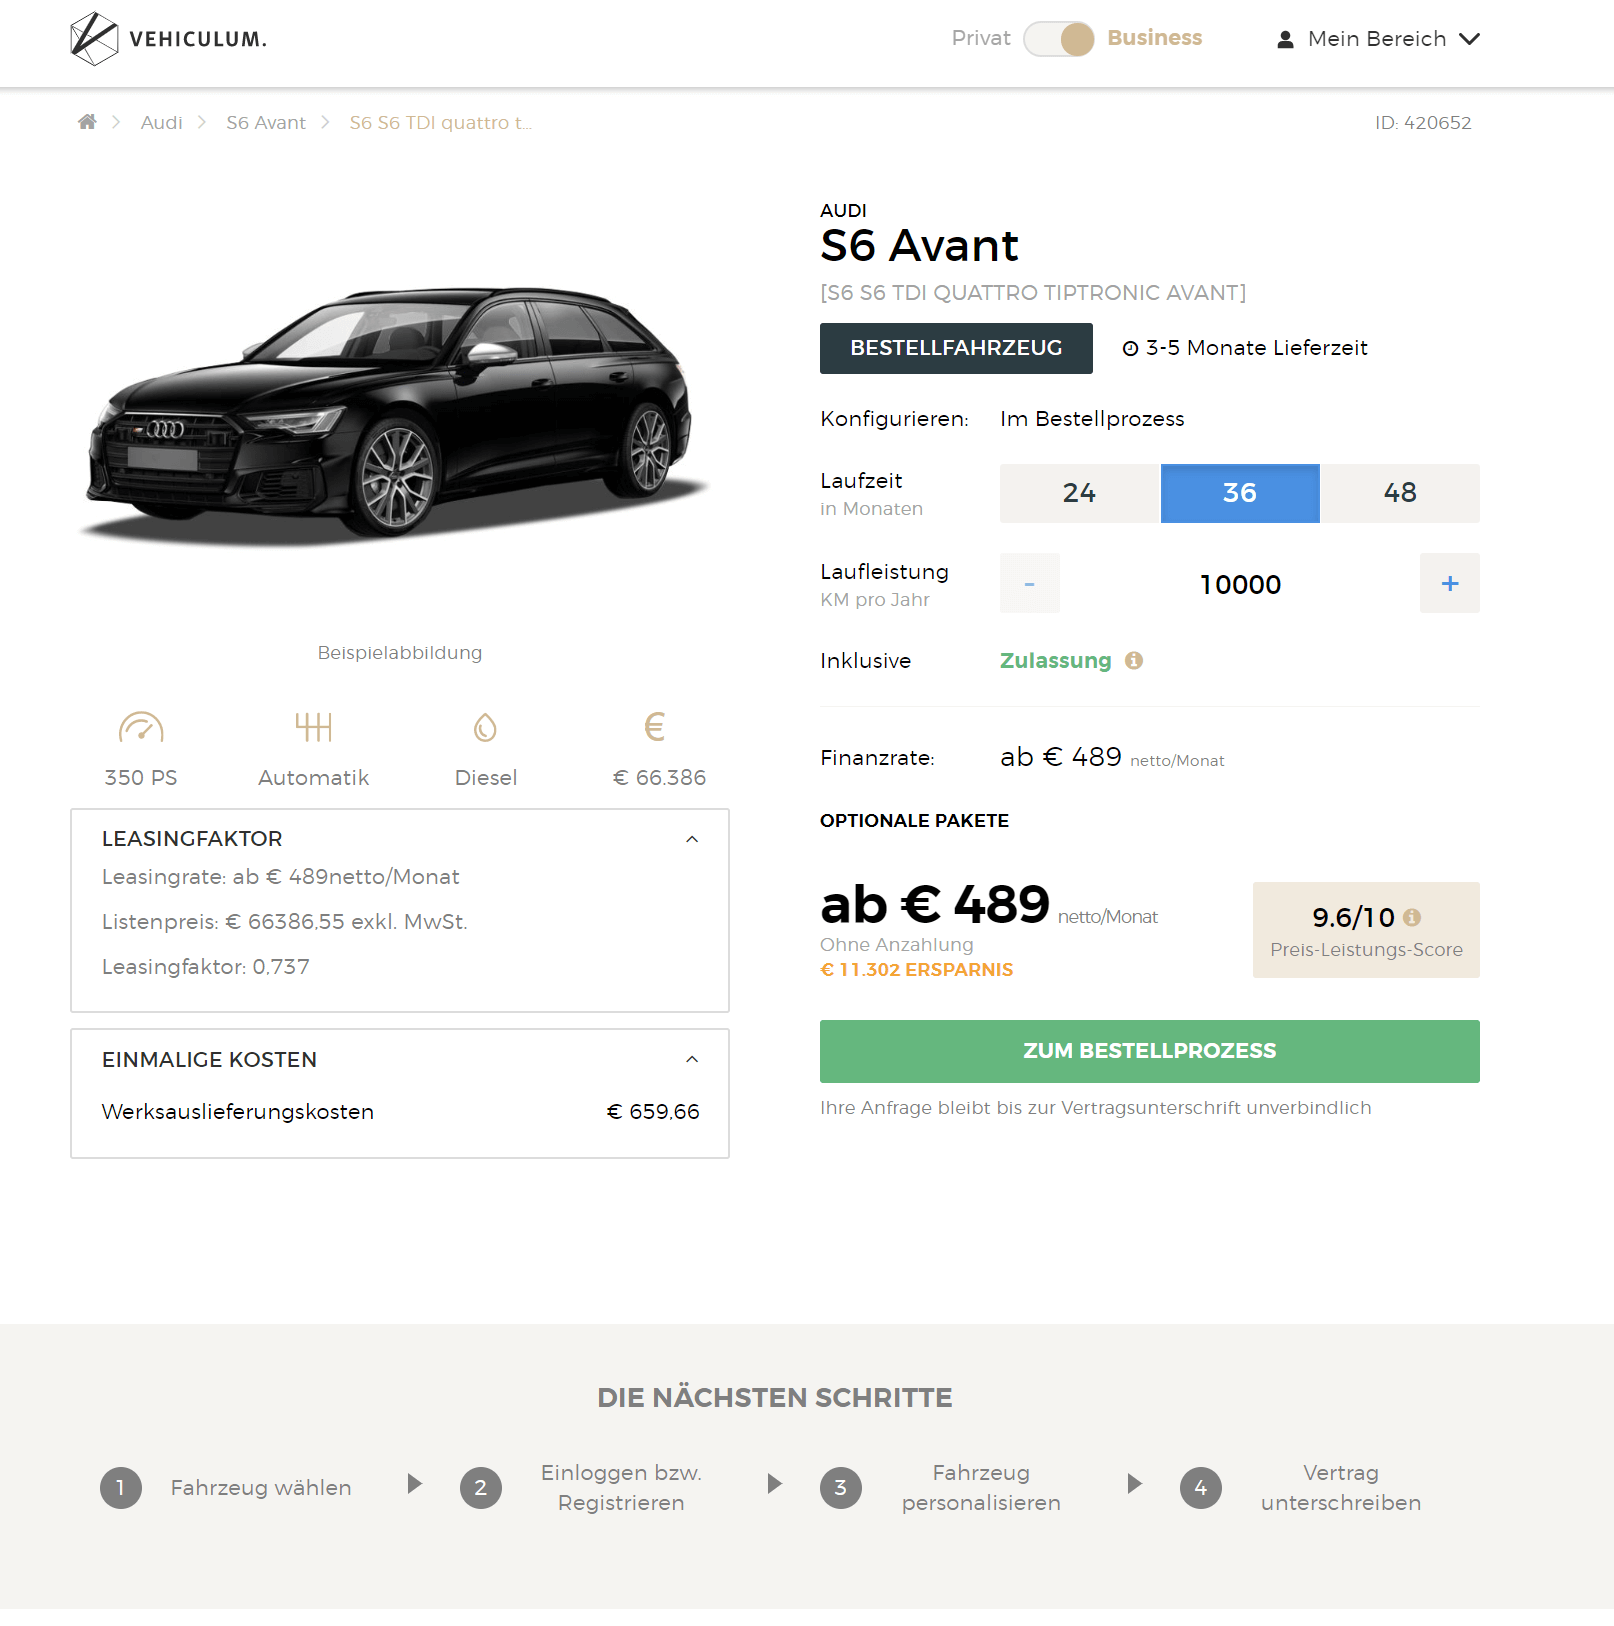Click the info icon next to Zulassung

[x=1133, y=661]
